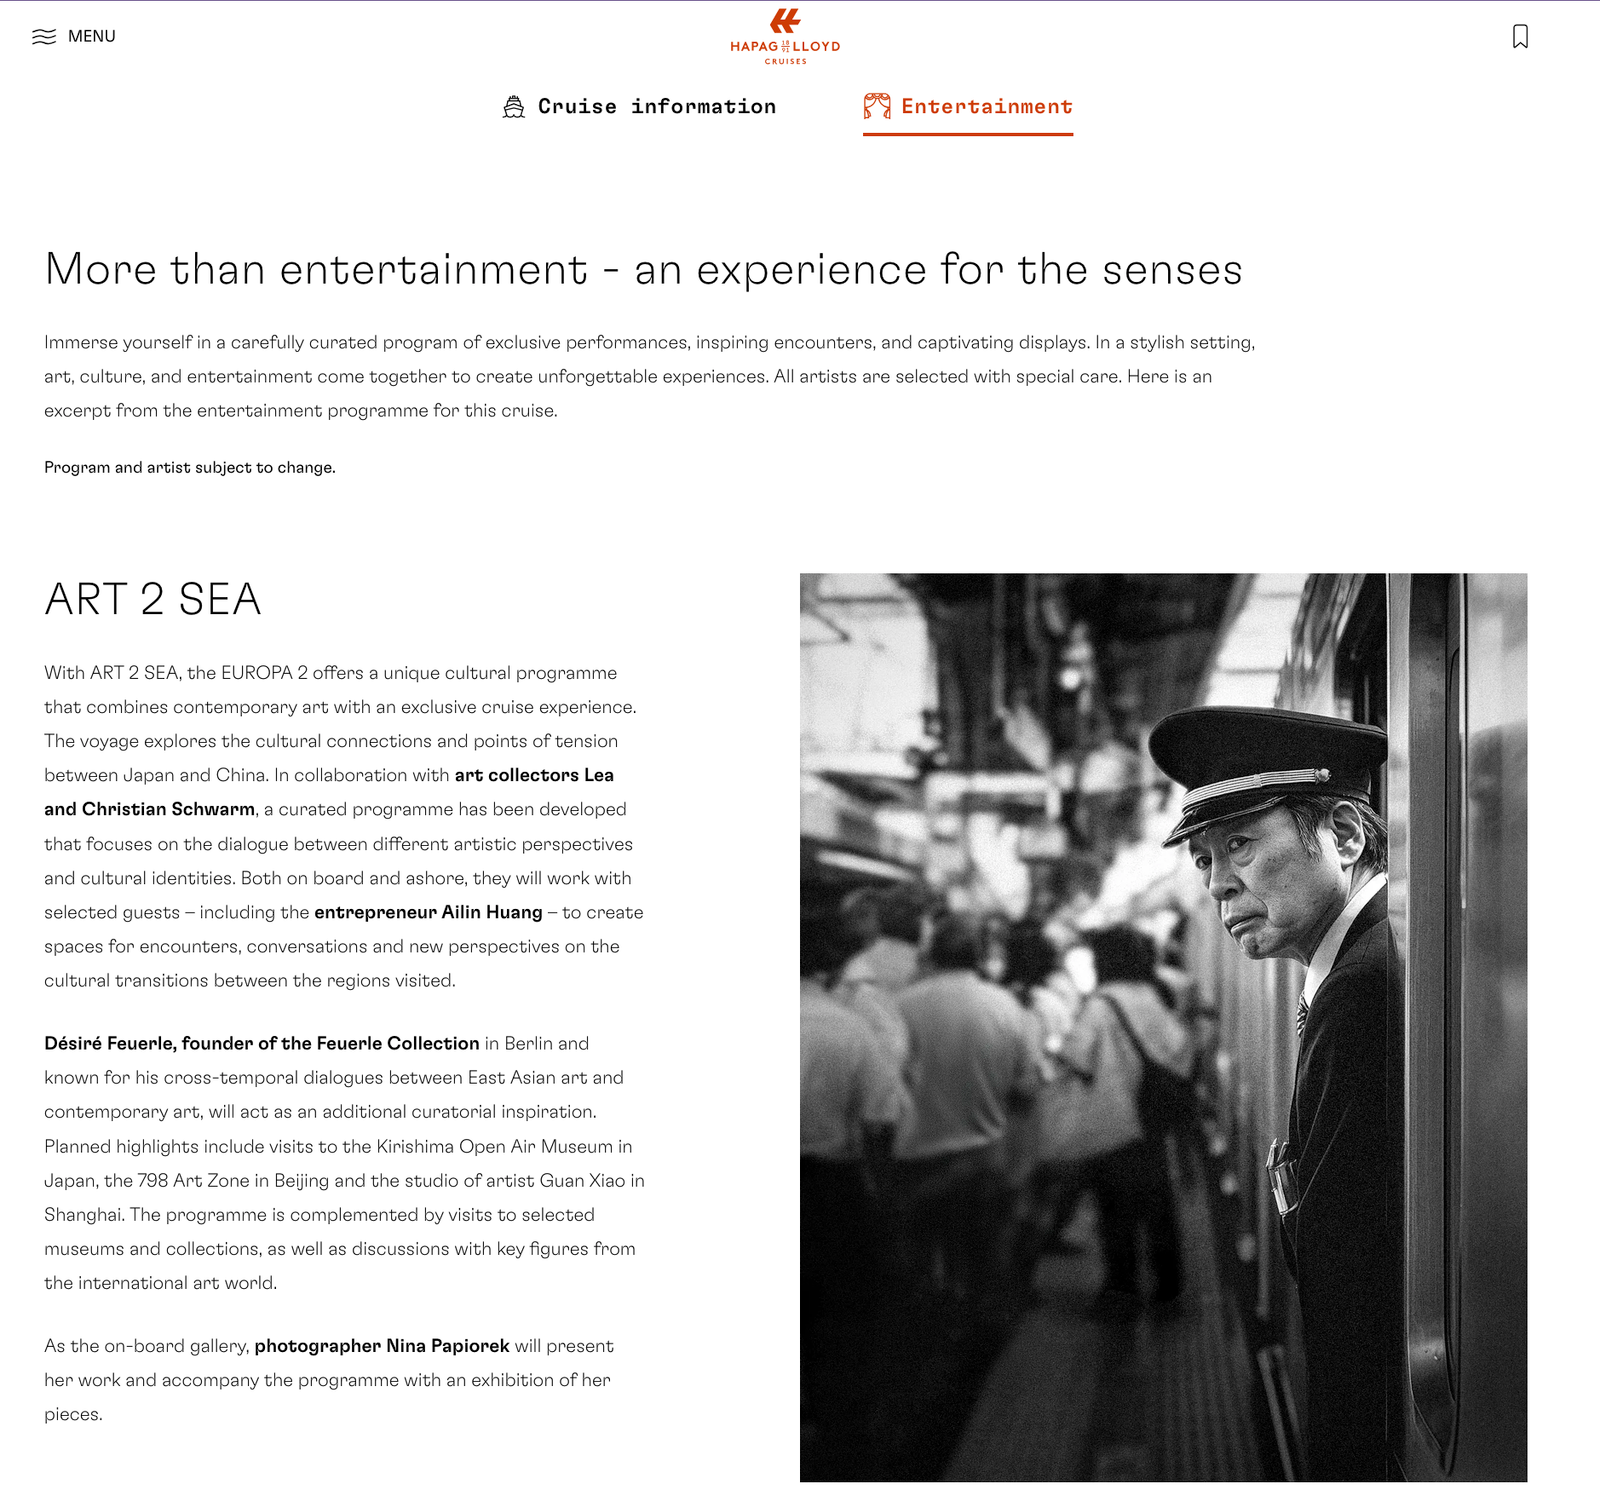Click the MENU label
Screen dimensions: 1600x1501
click(x=92, y=36)
